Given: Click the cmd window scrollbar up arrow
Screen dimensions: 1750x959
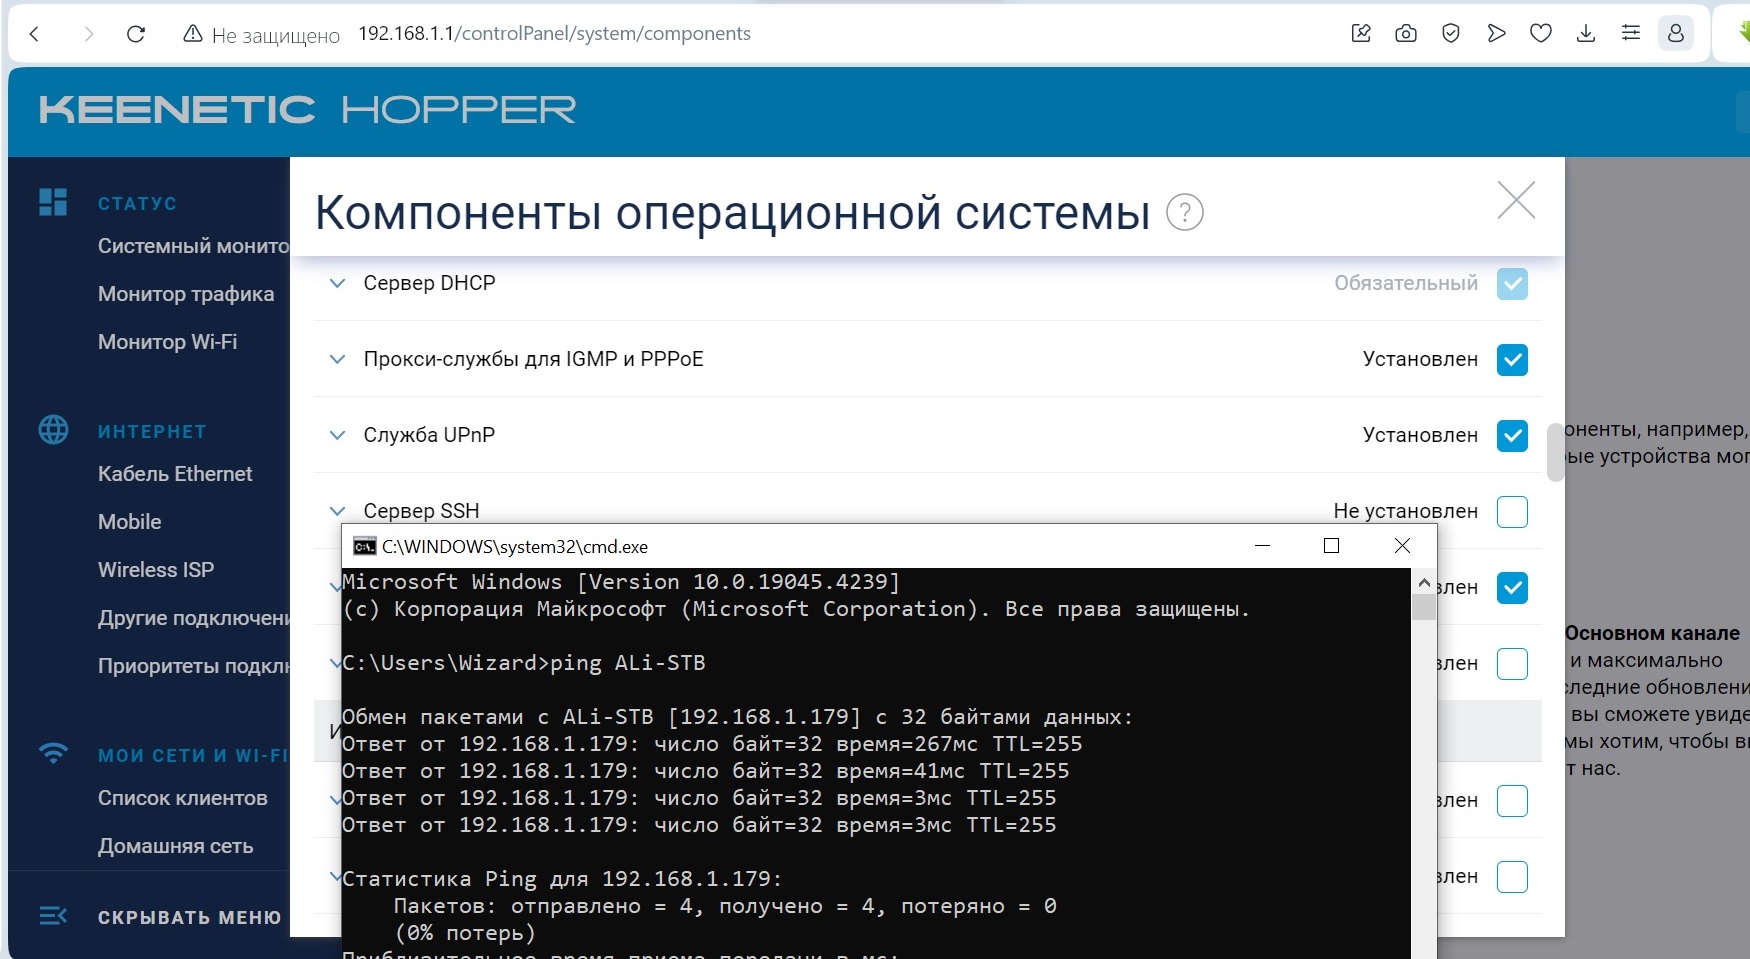Looking at the screenshot, I should 1424,582.
